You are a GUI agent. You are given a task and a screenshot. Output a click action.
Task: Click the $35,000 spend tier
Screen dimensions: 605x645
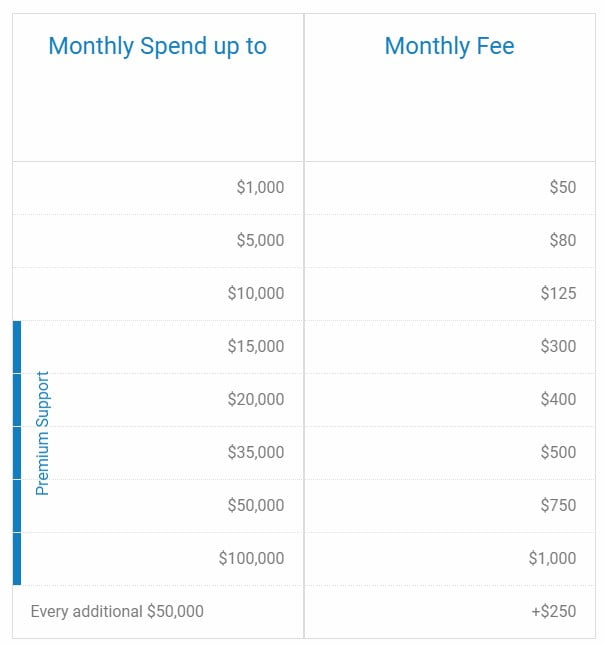(256, 452)
